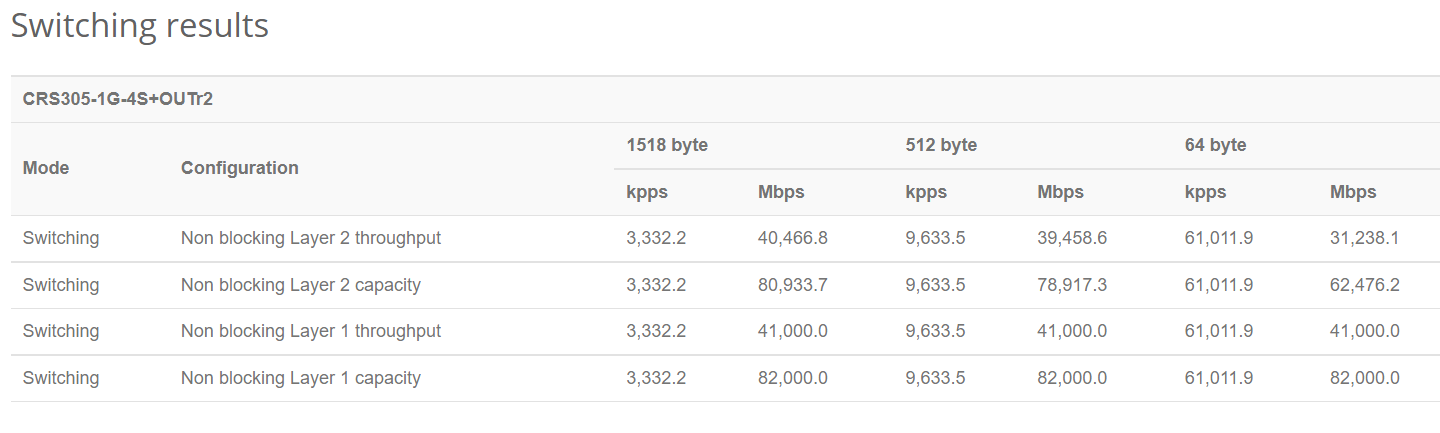
Task: Select the 78,917.3 Mbps value
Action: pos(1072,285)
